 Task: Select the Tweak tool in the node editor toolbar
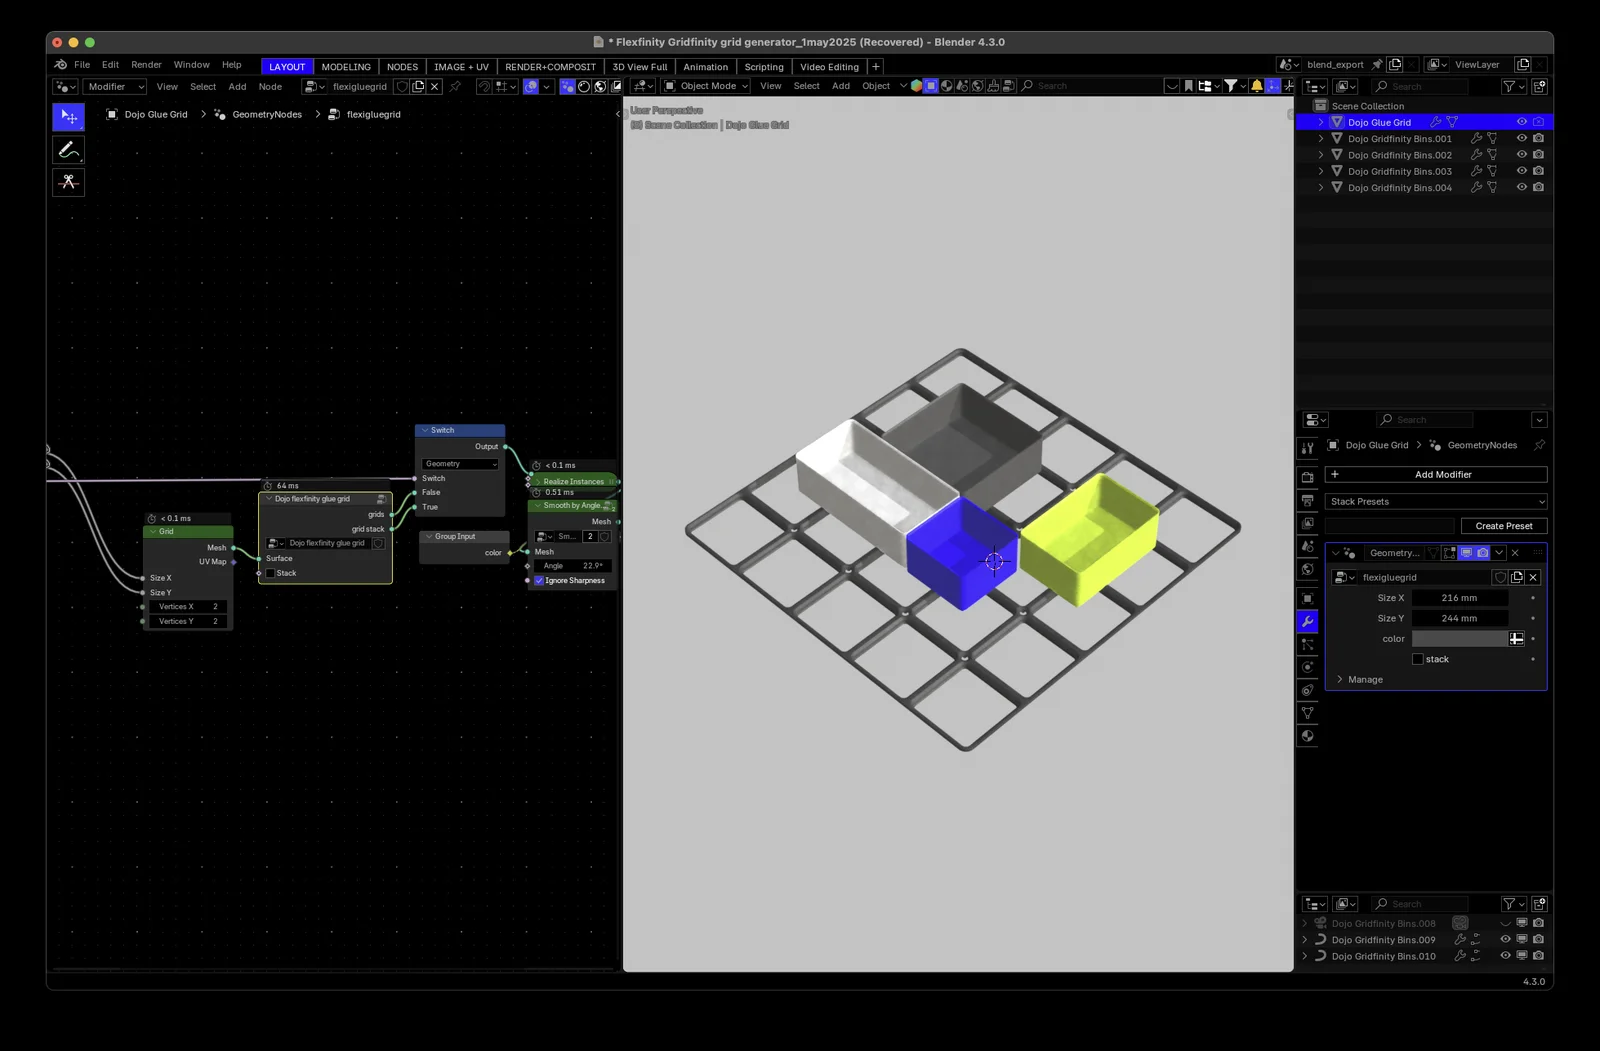[x=68, y=116]
